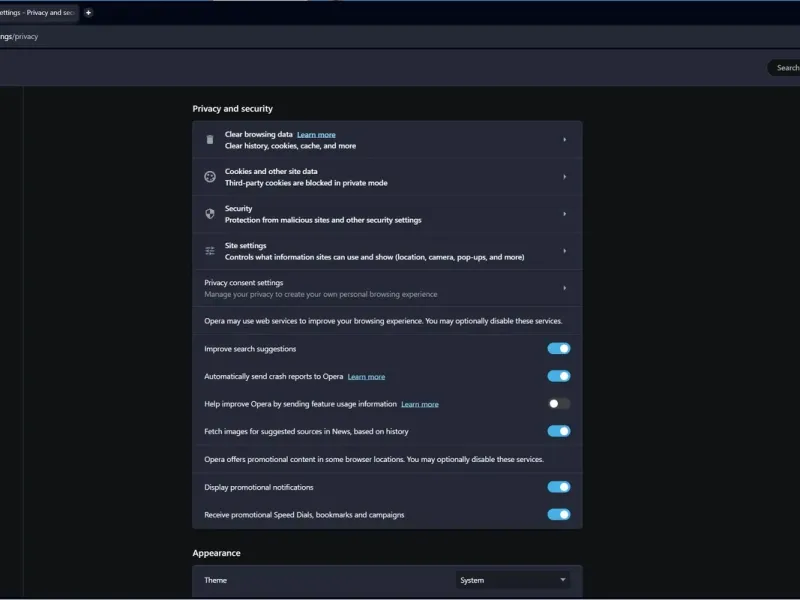This screenshot has height=600, width=800.
Task: Click the Theme label
Action: 215,580
